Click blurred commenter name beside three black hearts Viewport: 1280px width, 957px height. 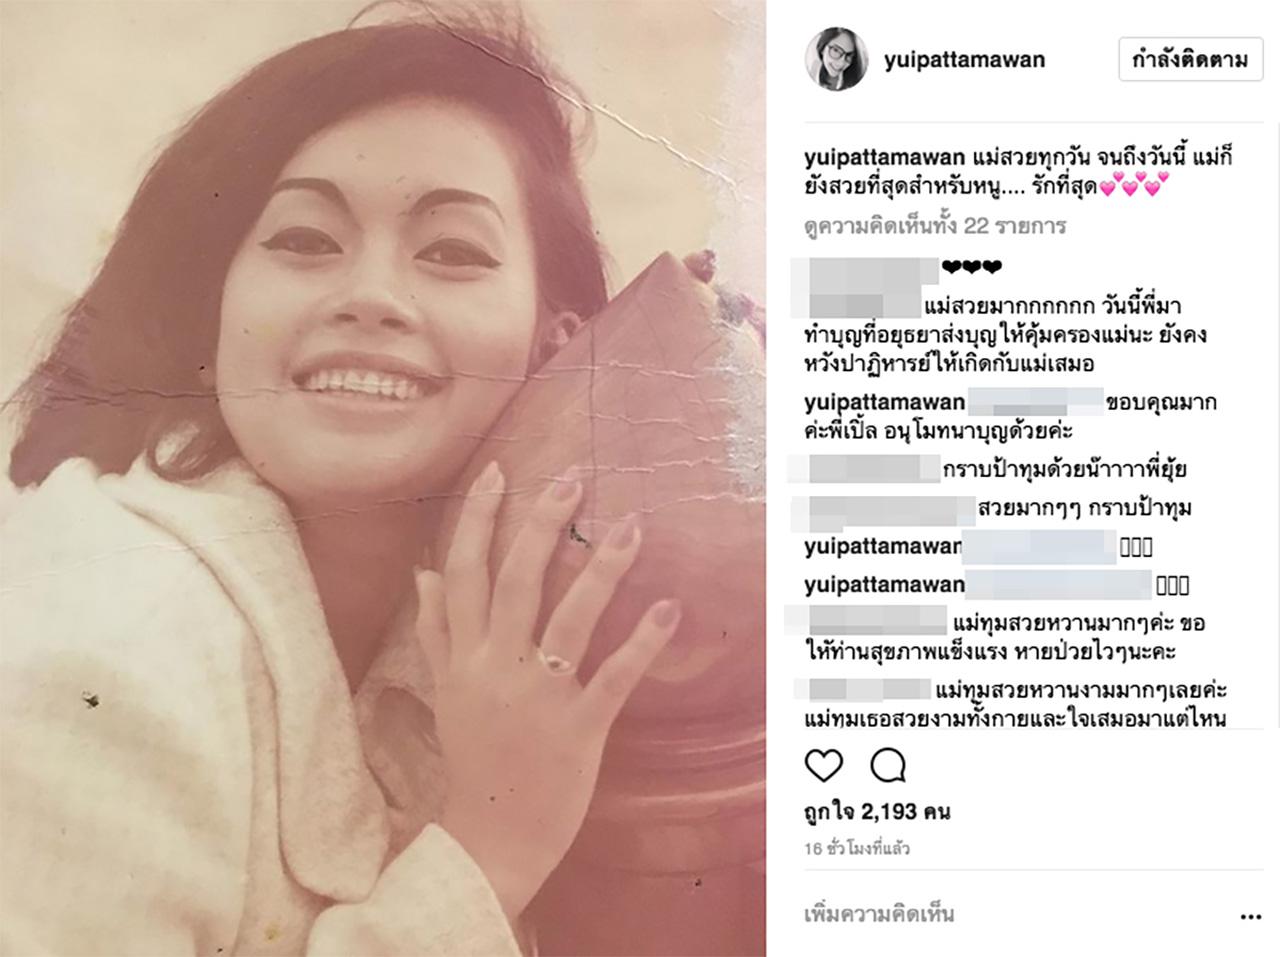tap(864, 271)
